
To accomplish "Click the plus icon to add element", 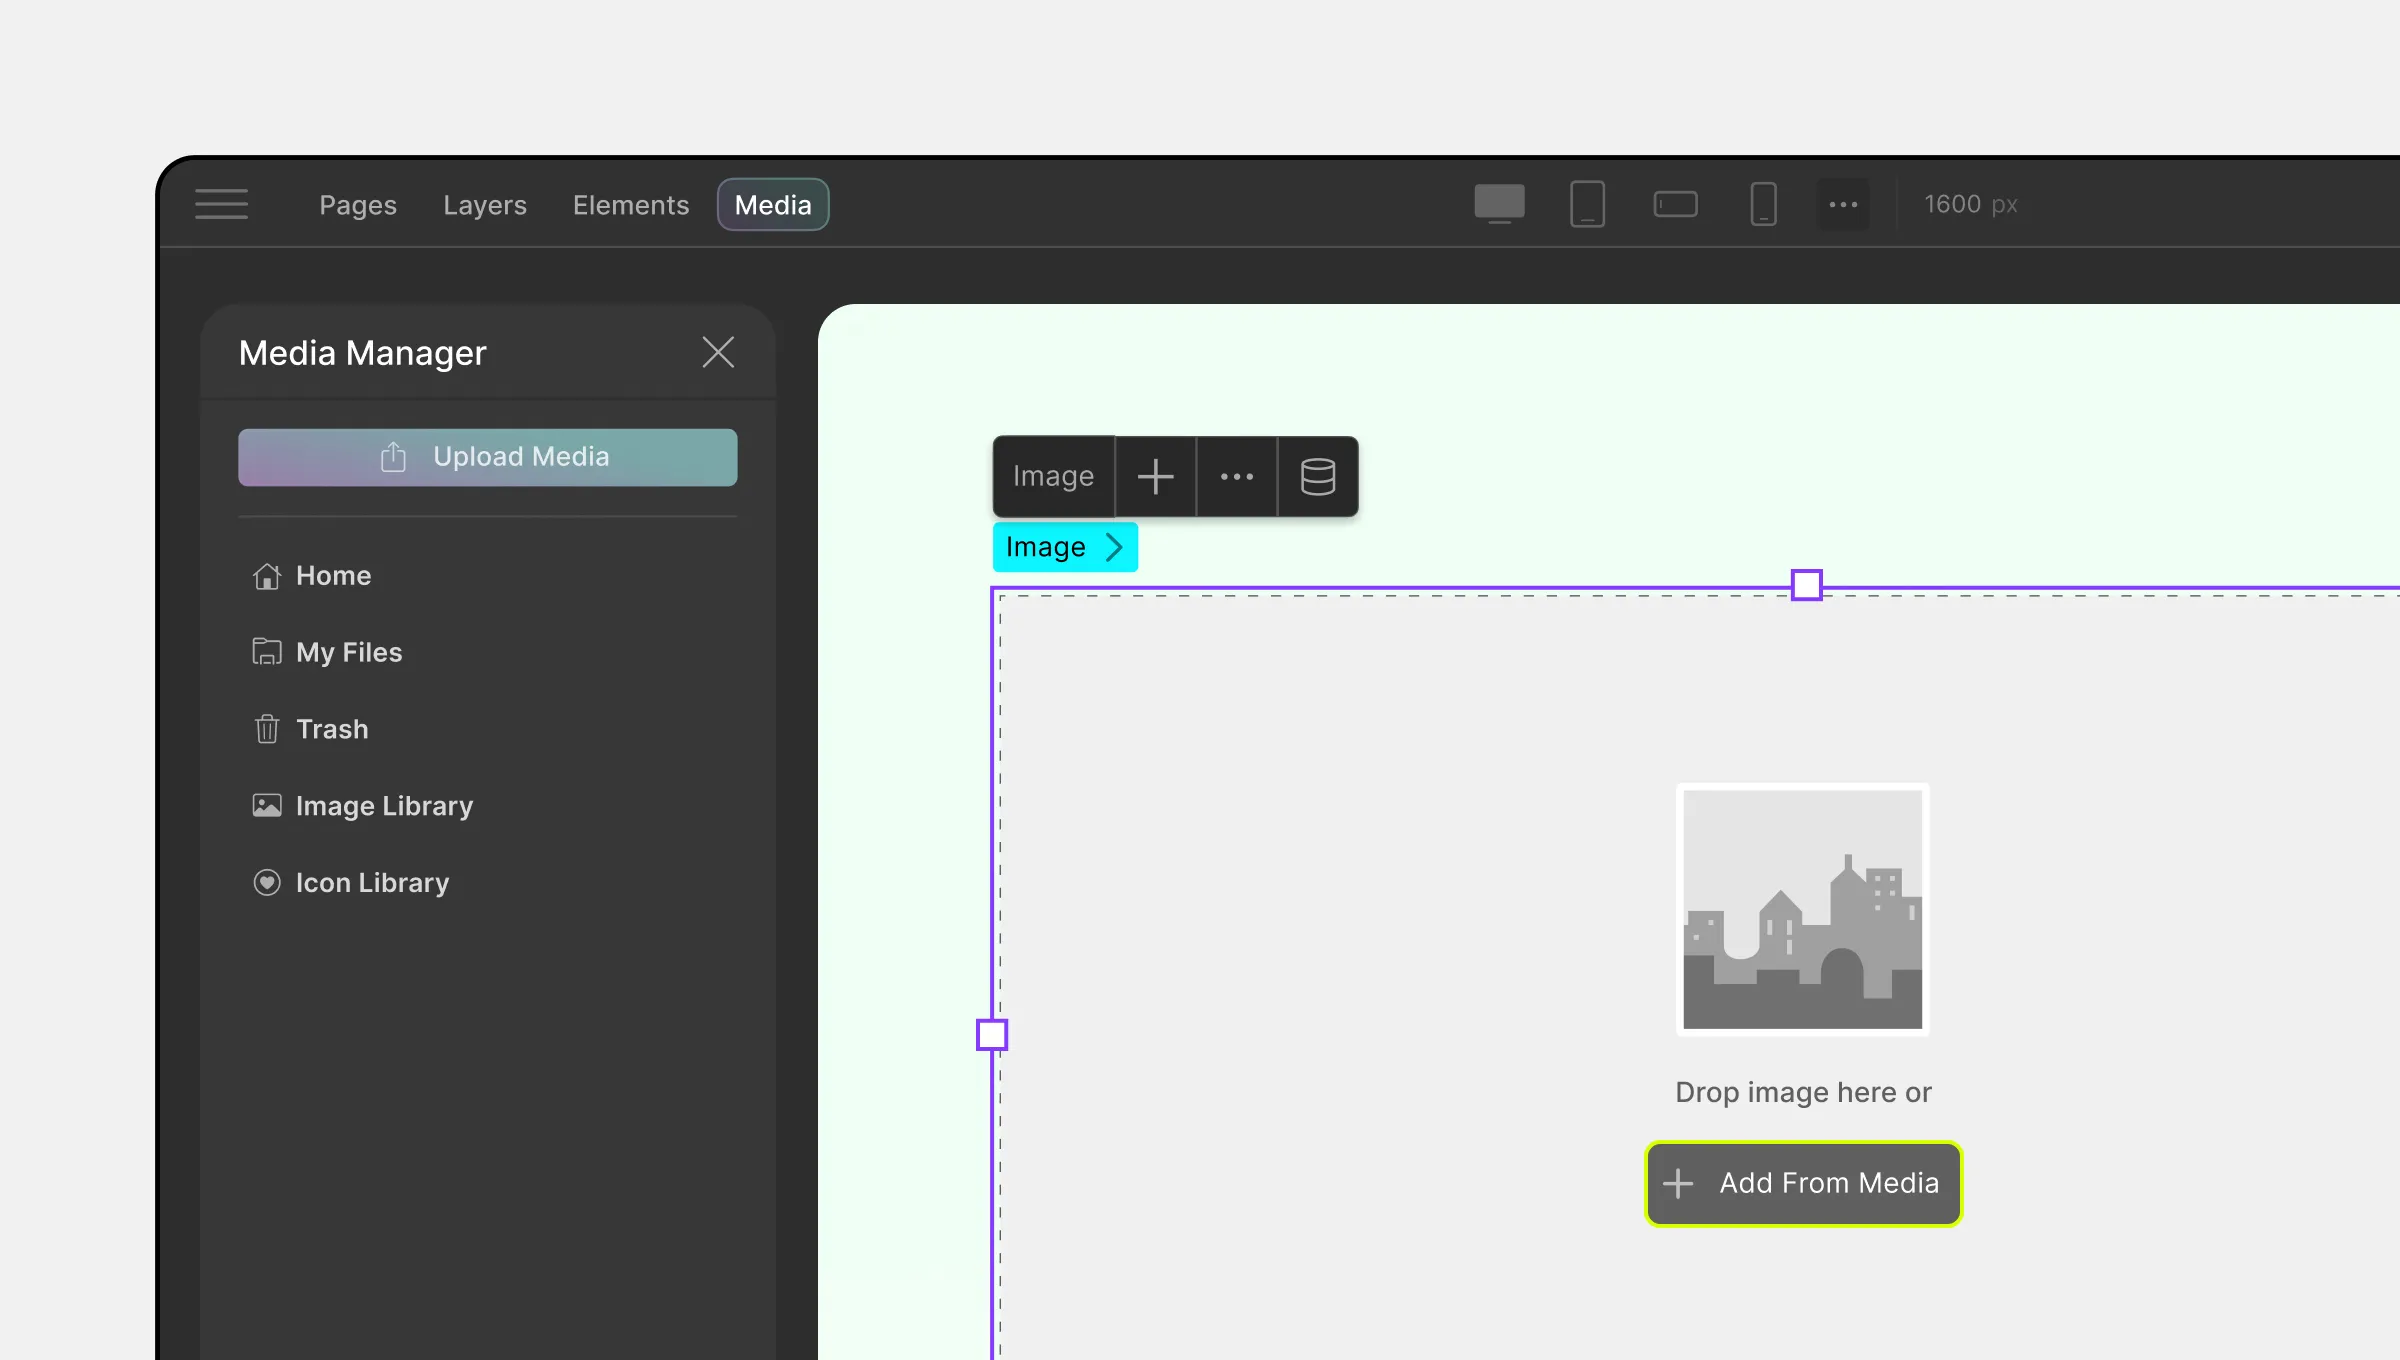I will point(1154,476).
